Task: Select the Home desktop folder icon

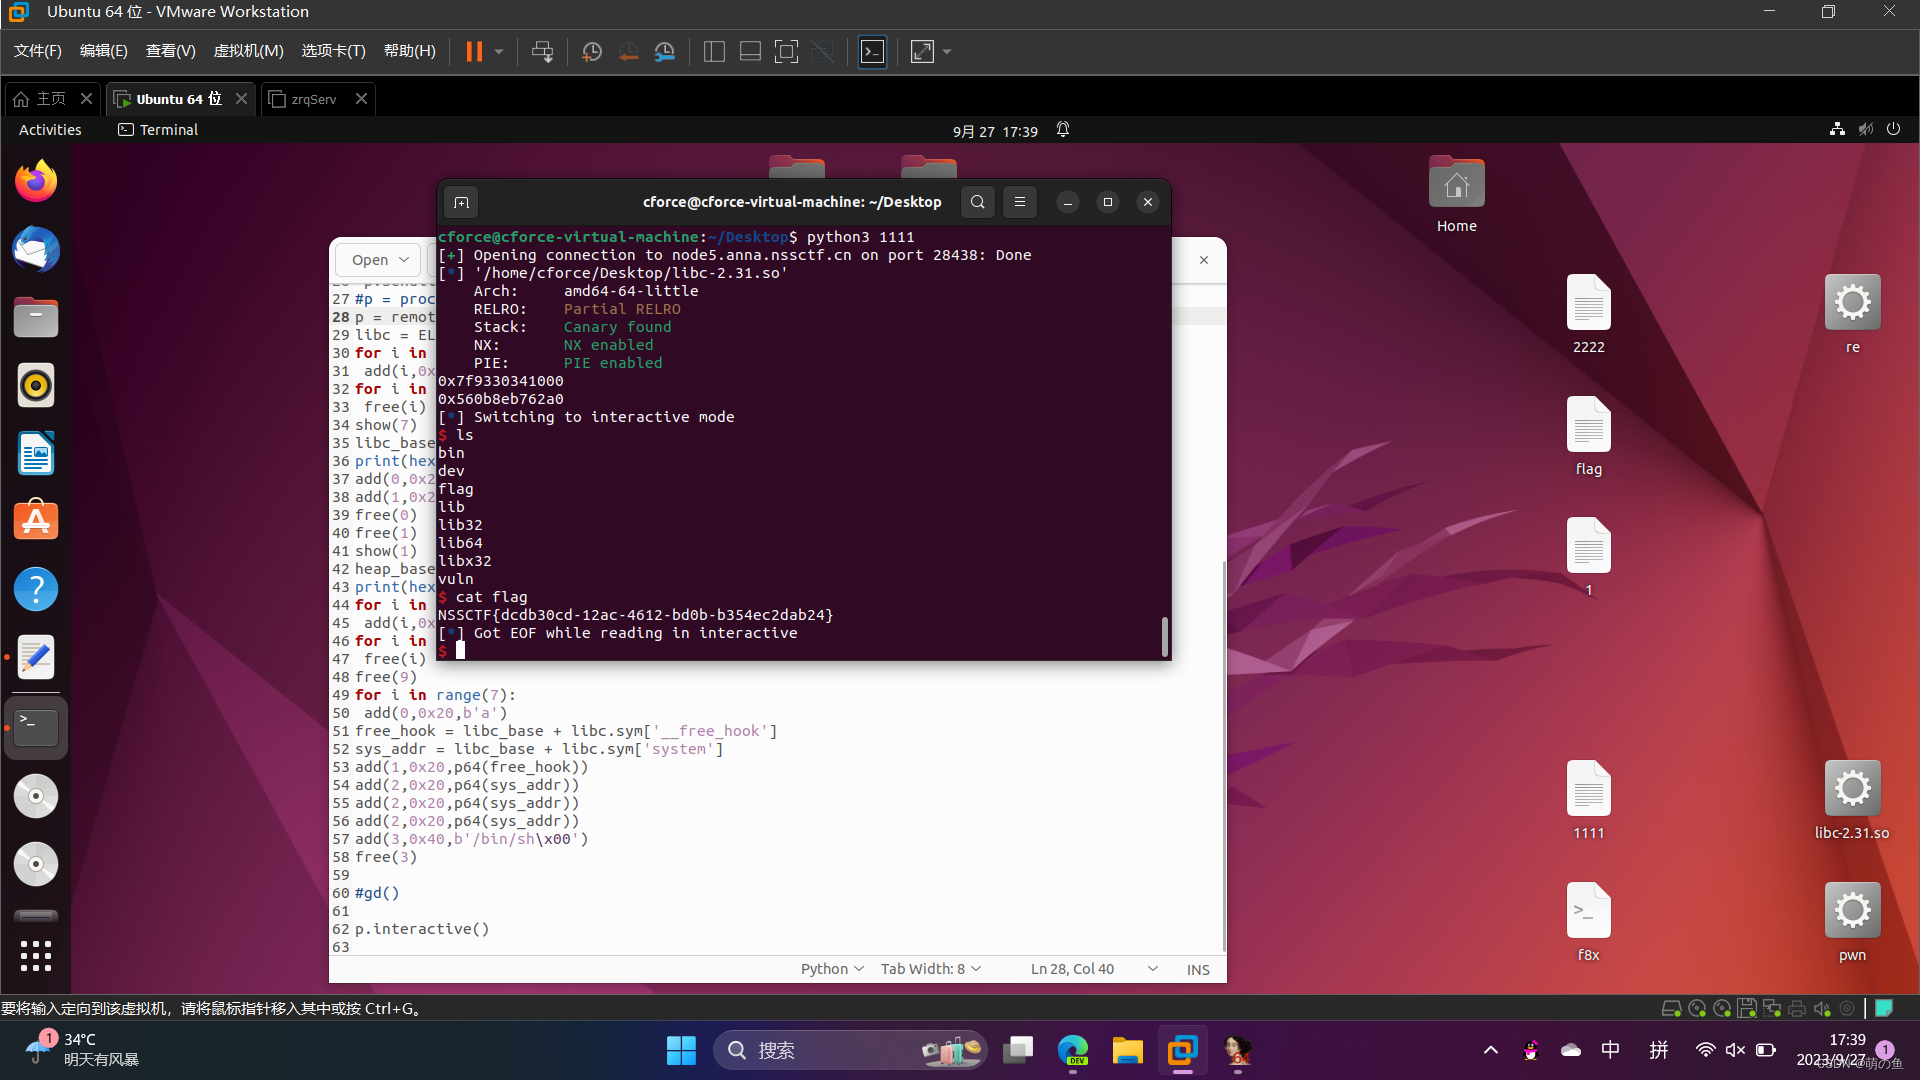Action: (1456, 195)
